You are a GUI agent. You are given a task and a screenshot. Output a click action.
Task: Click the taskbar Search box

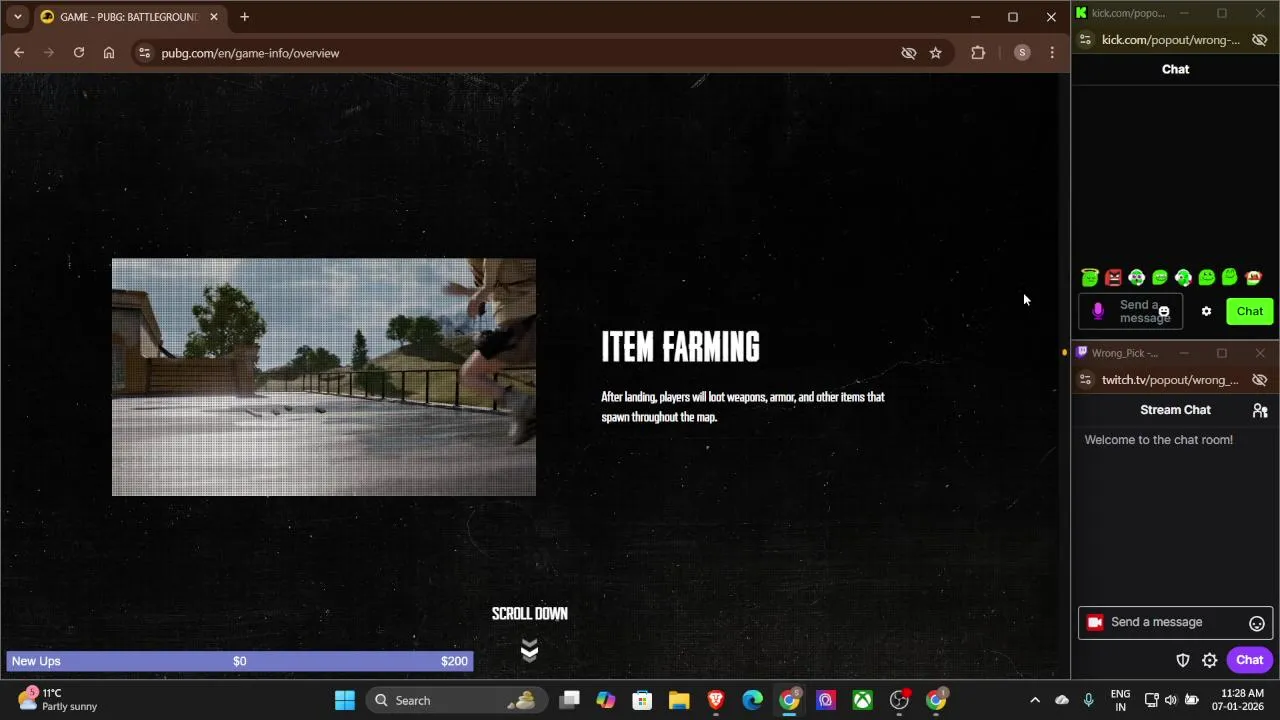(x=455, y=700)
